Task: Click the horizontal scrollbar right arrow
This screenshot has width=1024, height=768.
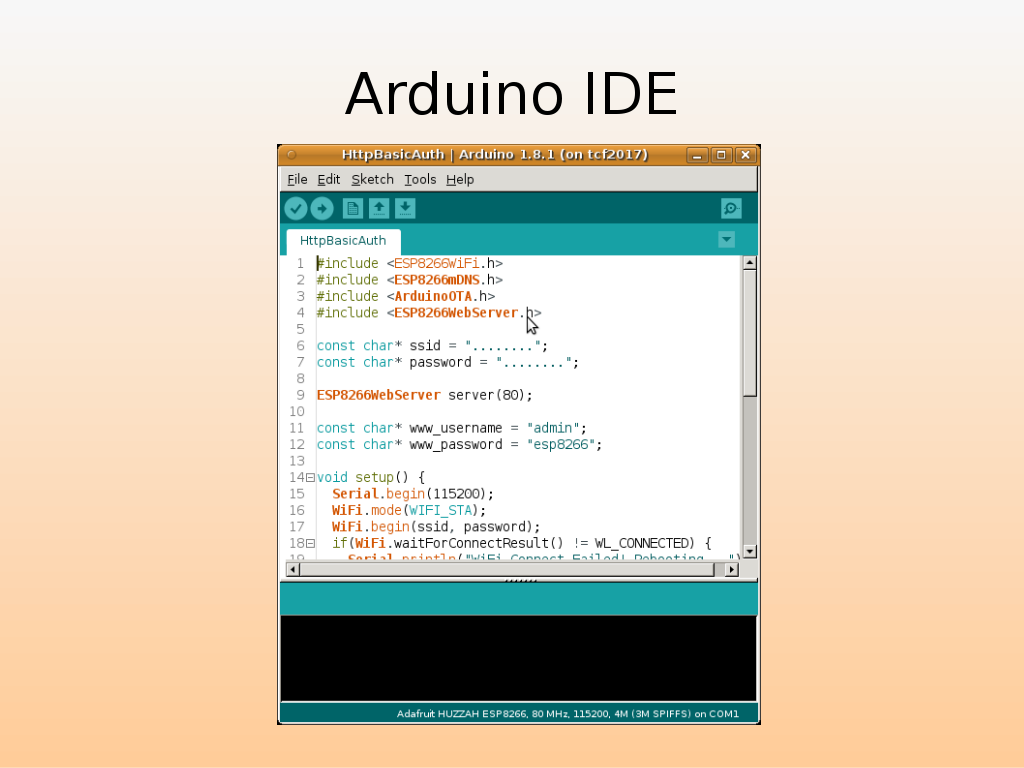Action: pos(731,569)
